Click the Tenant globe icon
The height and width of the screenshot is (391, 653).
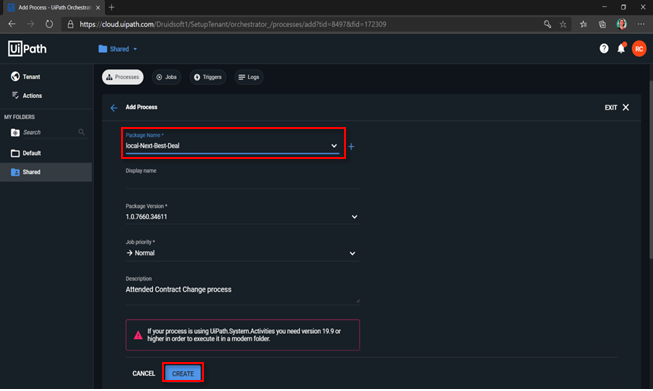point(15,77)
